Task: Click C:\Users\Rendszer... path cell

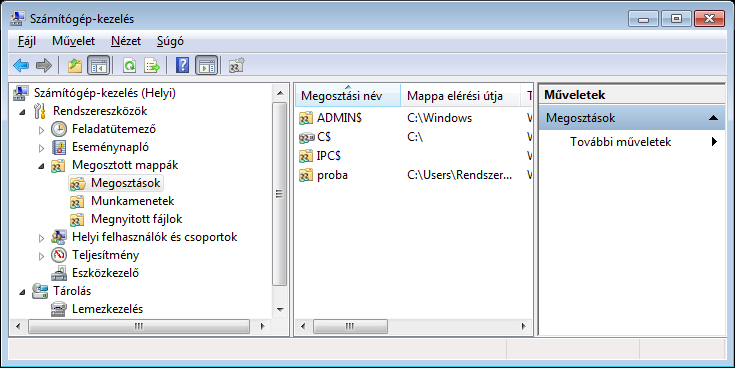Action: click(x=459, y=175)
